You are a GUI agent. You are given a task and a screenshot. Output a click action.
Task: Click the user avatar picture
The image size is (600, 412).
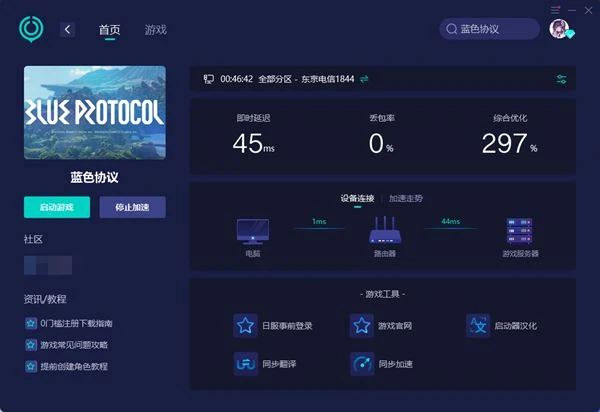(559, 29)
